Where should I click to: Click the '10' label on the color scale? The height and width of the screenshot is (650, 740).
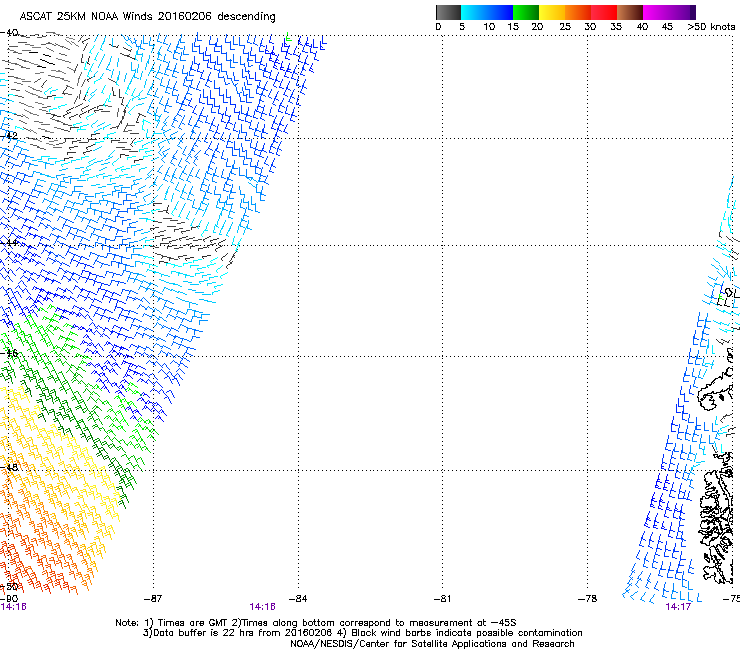tap(489, 27)
